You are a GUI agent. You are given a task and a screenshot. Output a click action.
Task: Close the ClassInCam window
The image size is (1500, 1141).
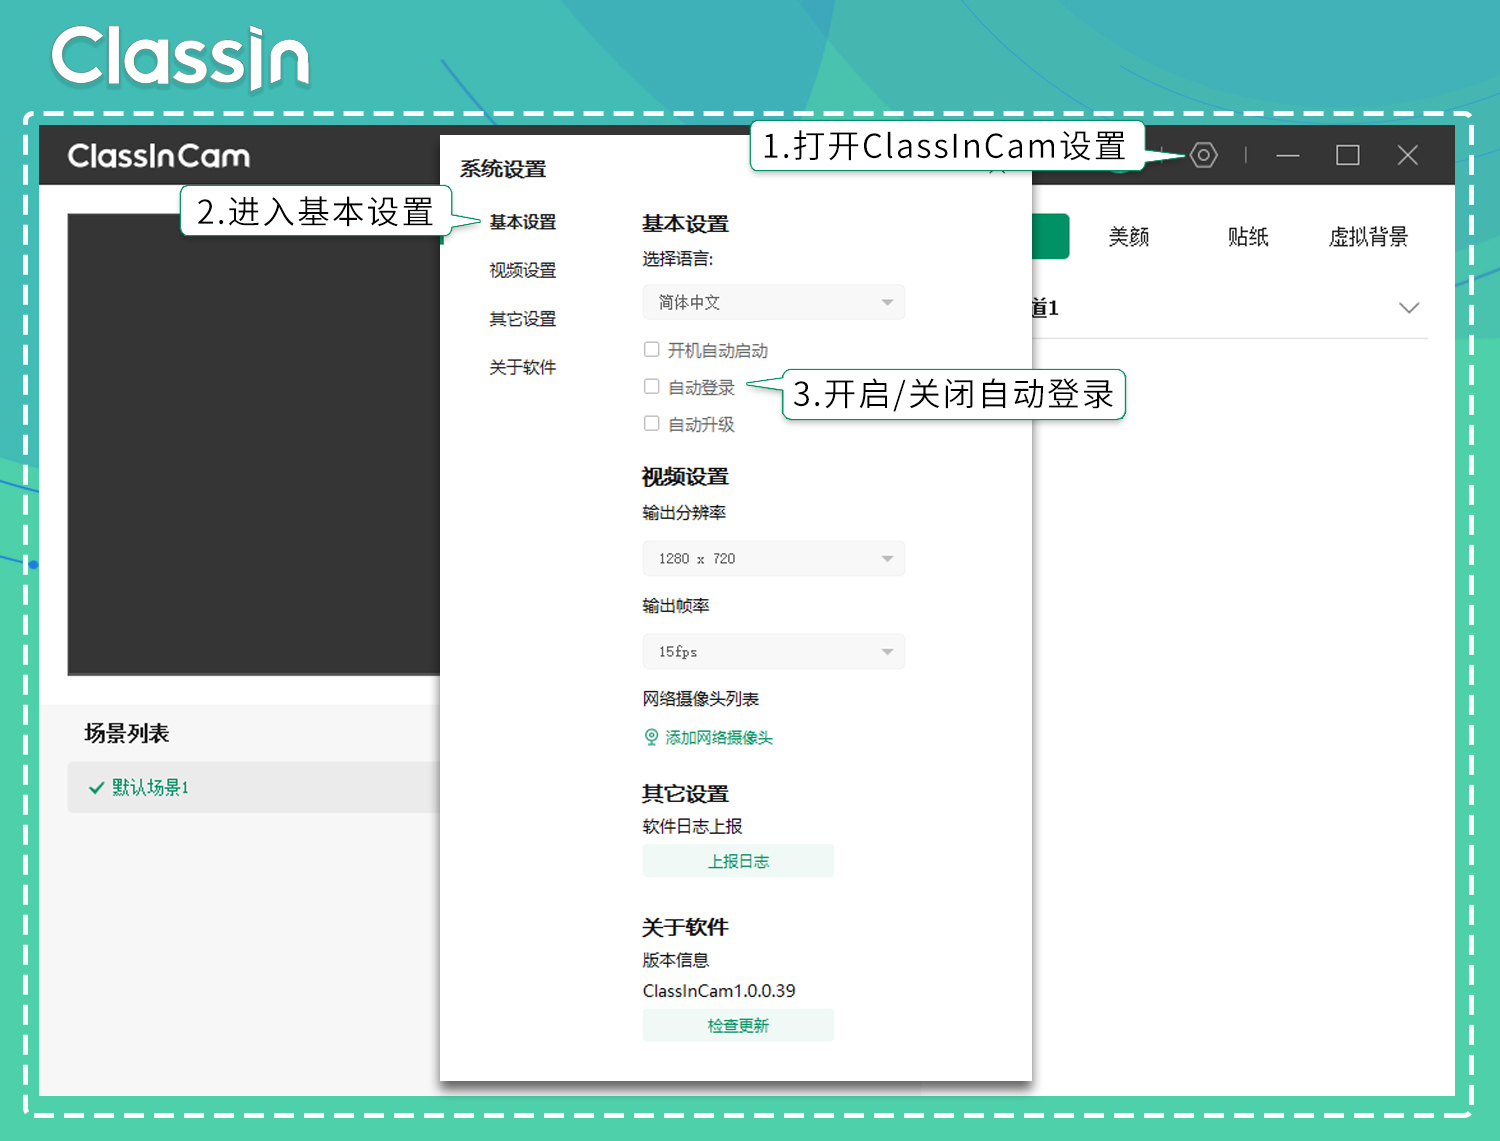pyautogui.click(x=1408, y=155)
